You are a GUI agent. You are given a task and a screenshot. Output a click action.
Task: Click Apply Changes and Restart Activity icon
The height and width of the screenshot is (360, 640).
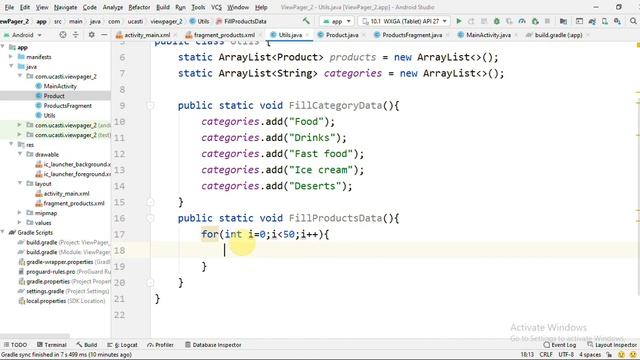pos(471,21)
